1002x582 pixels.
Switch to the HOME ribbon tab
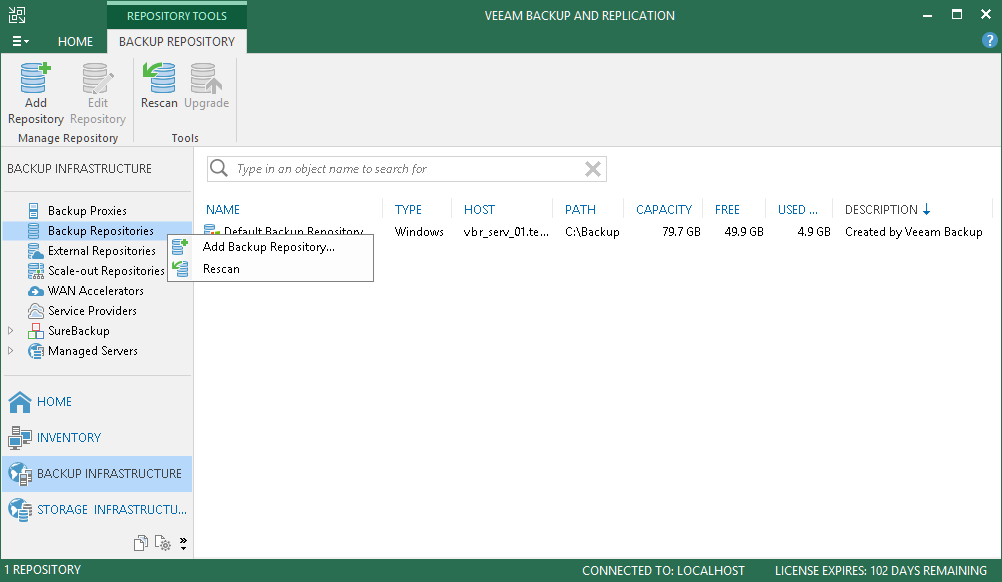[75, 42]
